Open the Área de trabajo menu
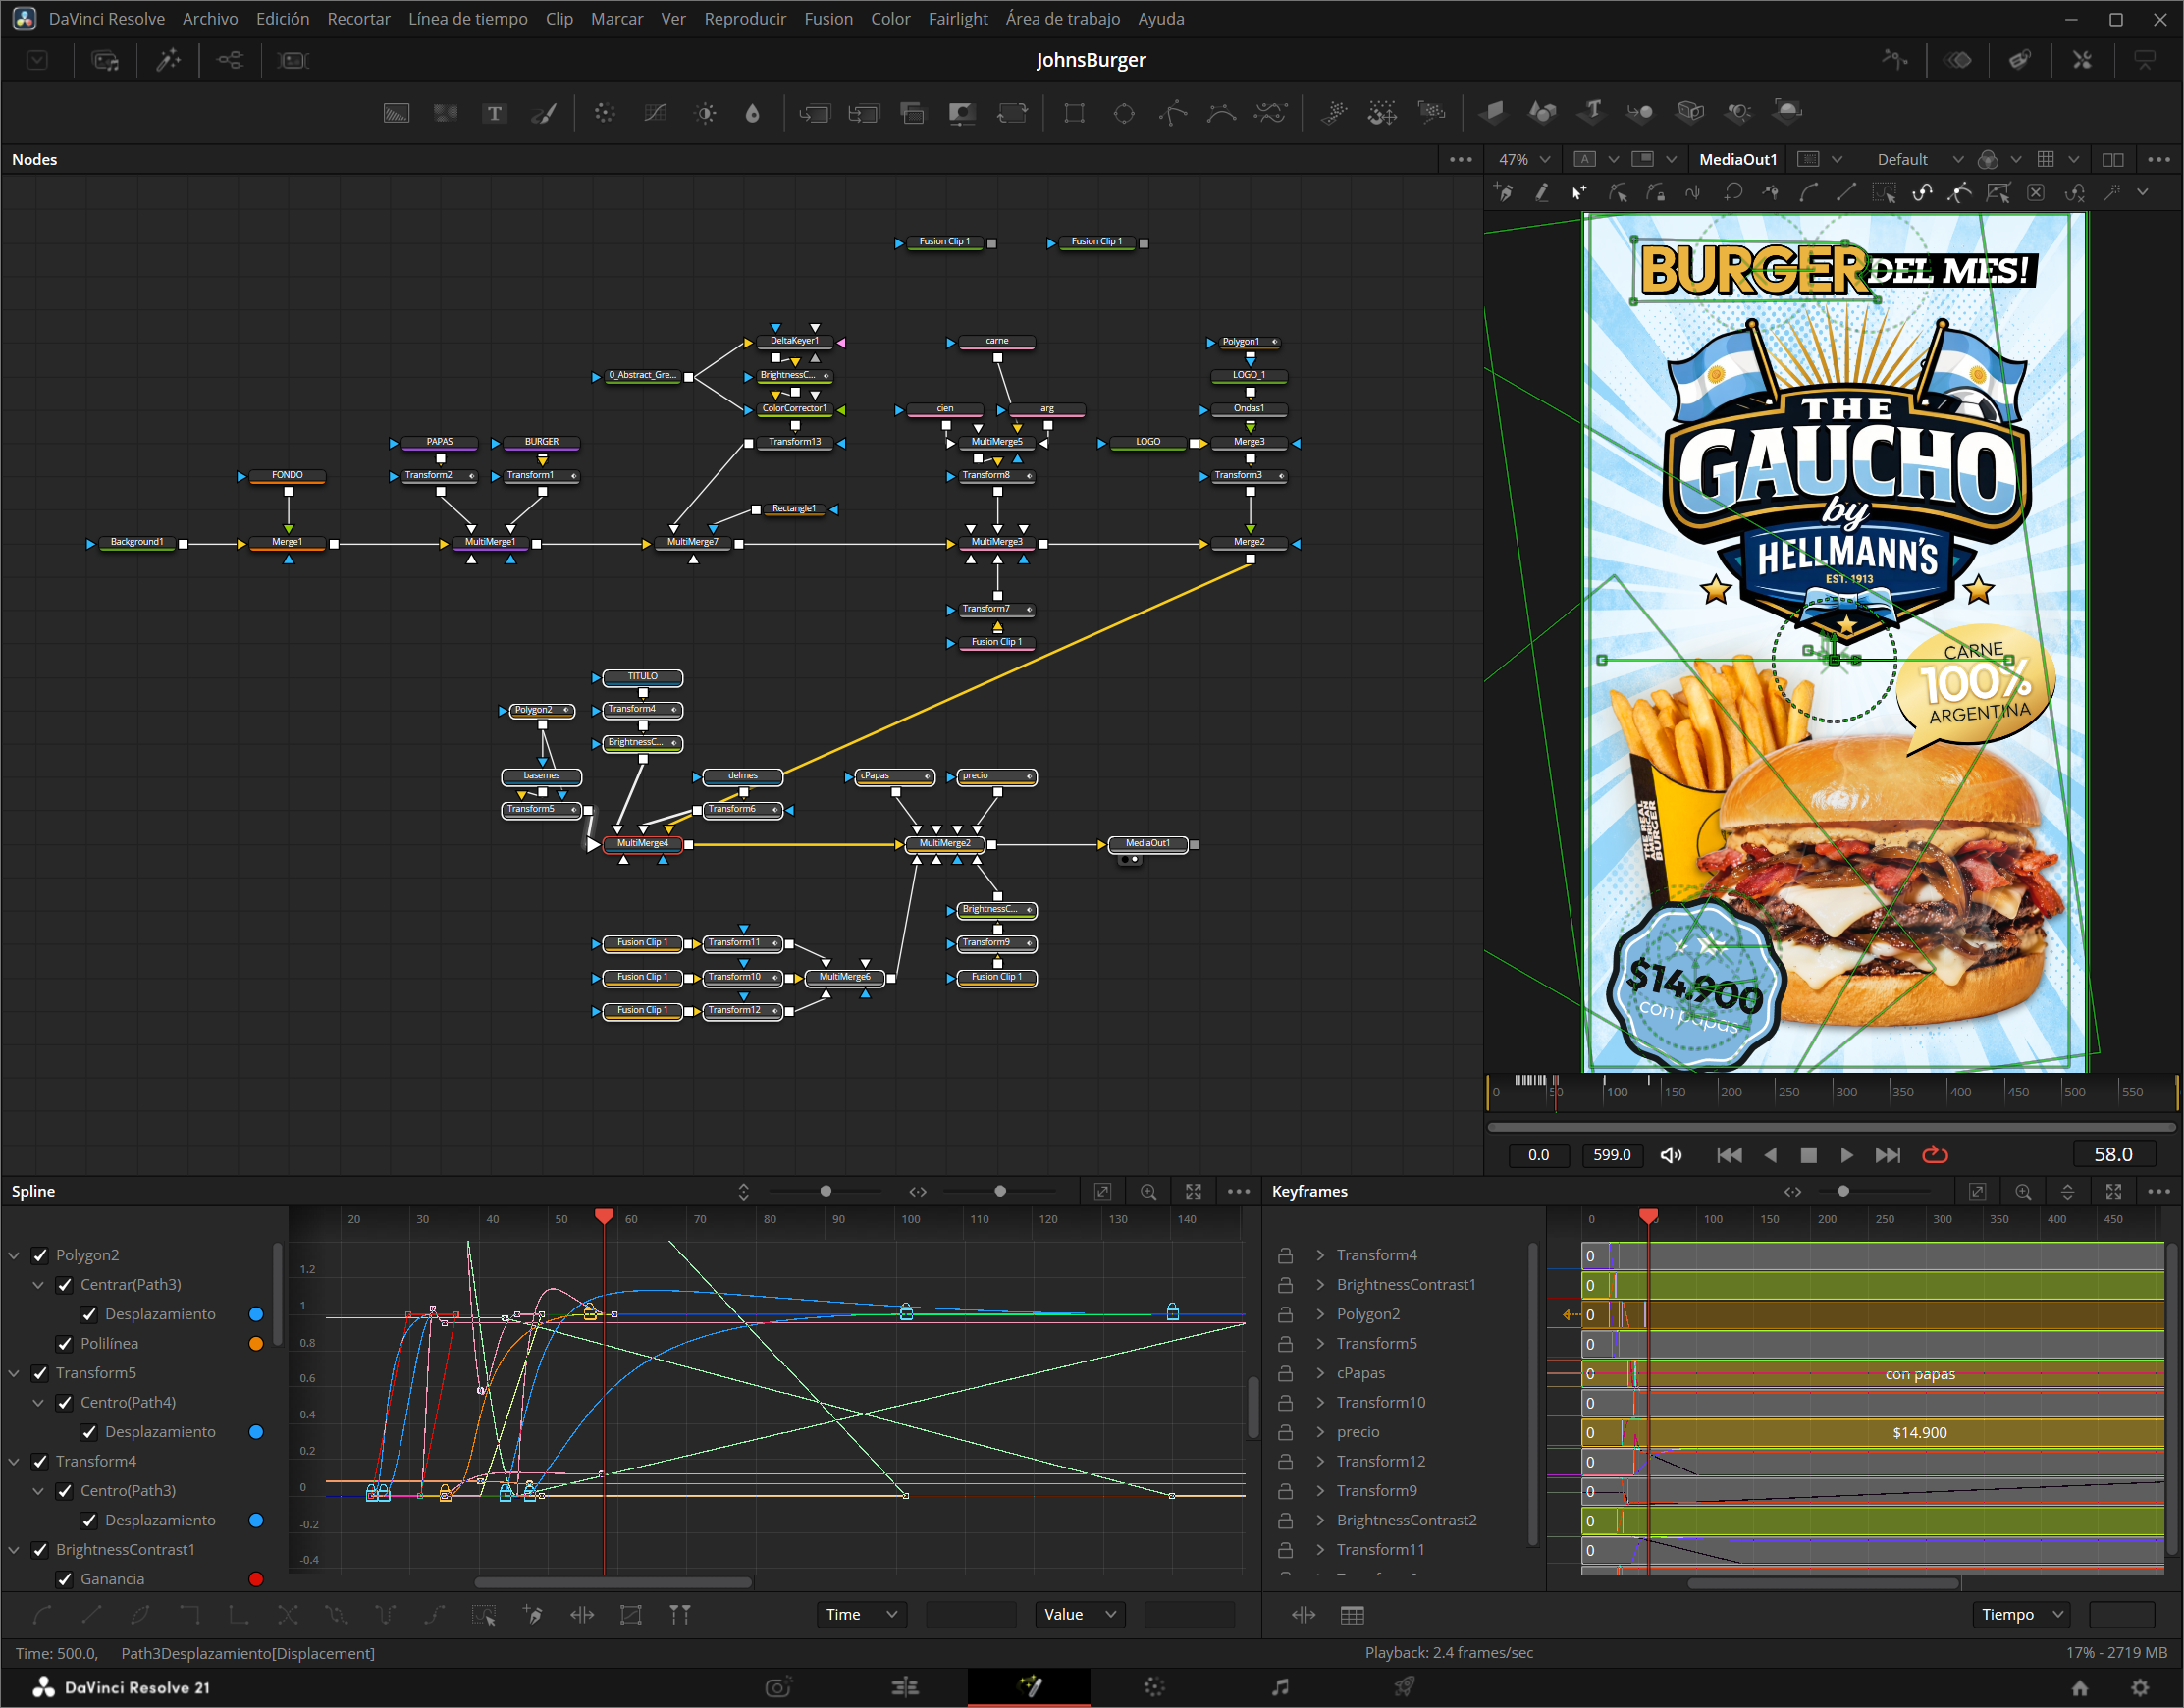 1063,19
